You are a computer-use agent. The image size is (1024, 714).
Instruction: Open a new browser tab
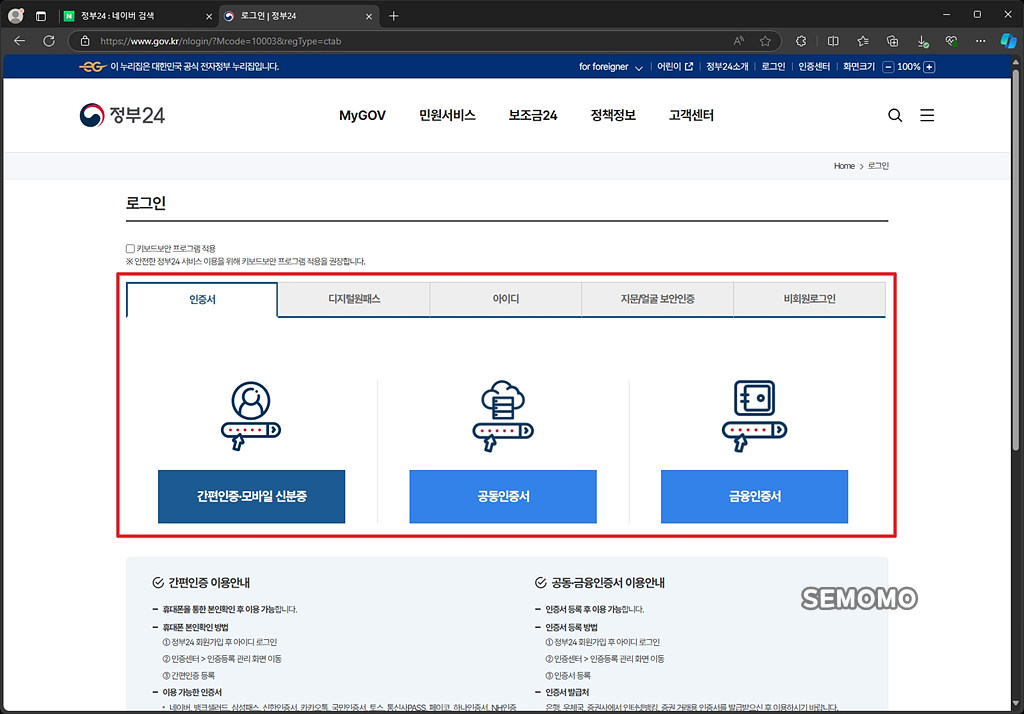click(x=393, y=16)
